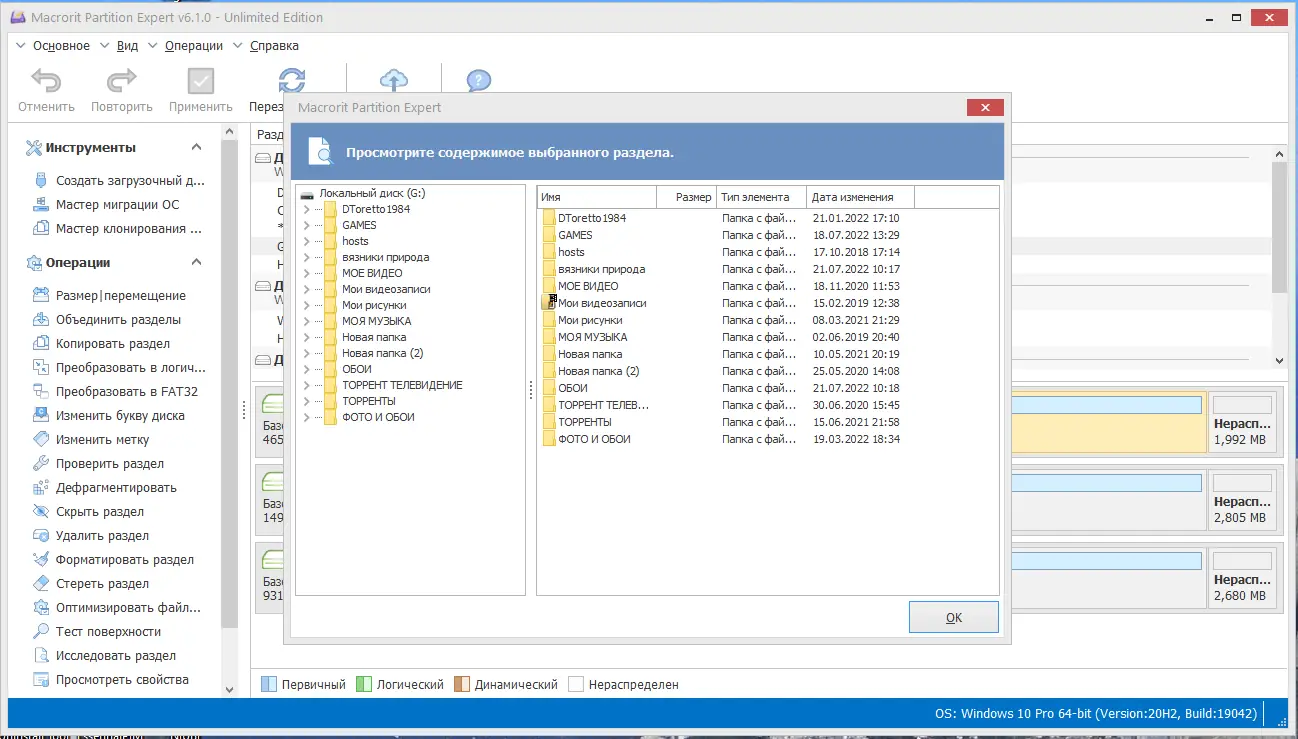The image size is (1298, 739).
Task: Sort by Имя column header
Action: [x=596, y=197]
